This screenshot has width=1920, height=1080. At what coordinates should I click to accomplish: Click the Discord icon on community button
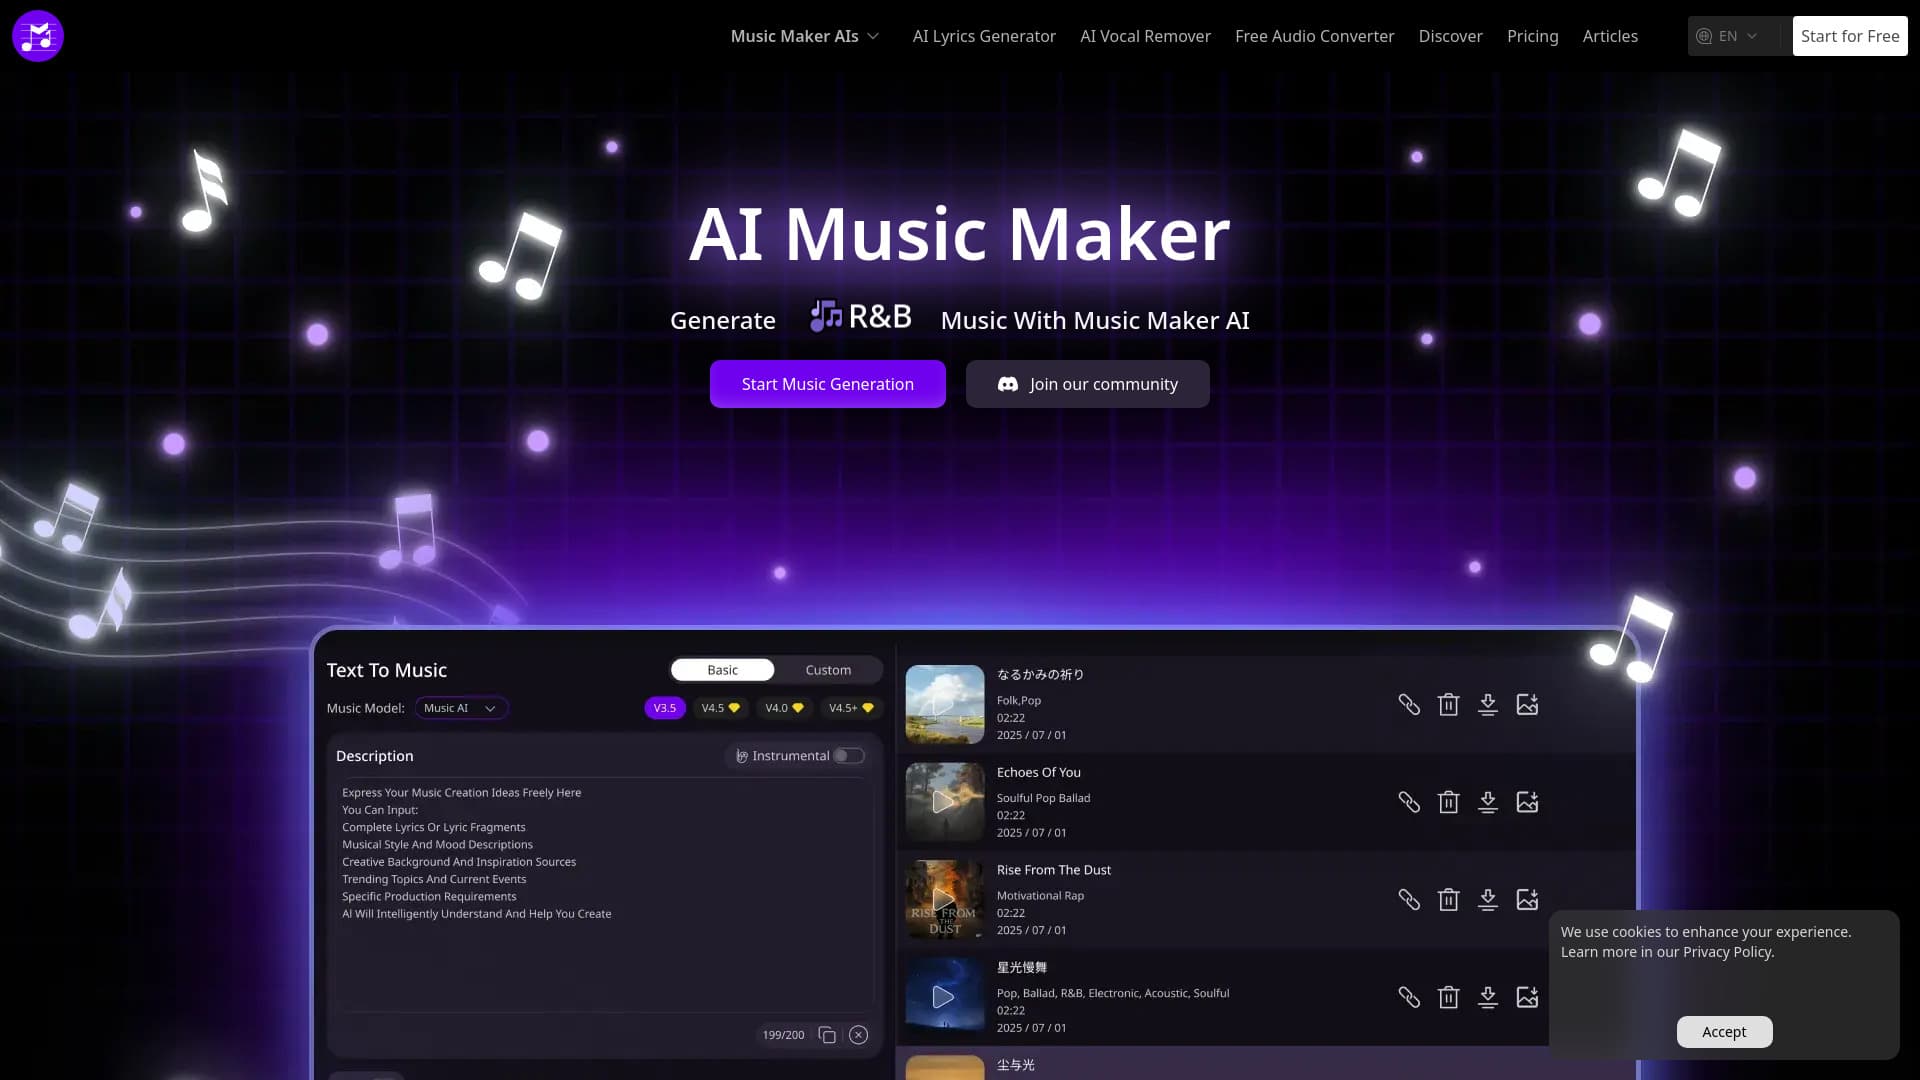click(x=1007, y=383)
